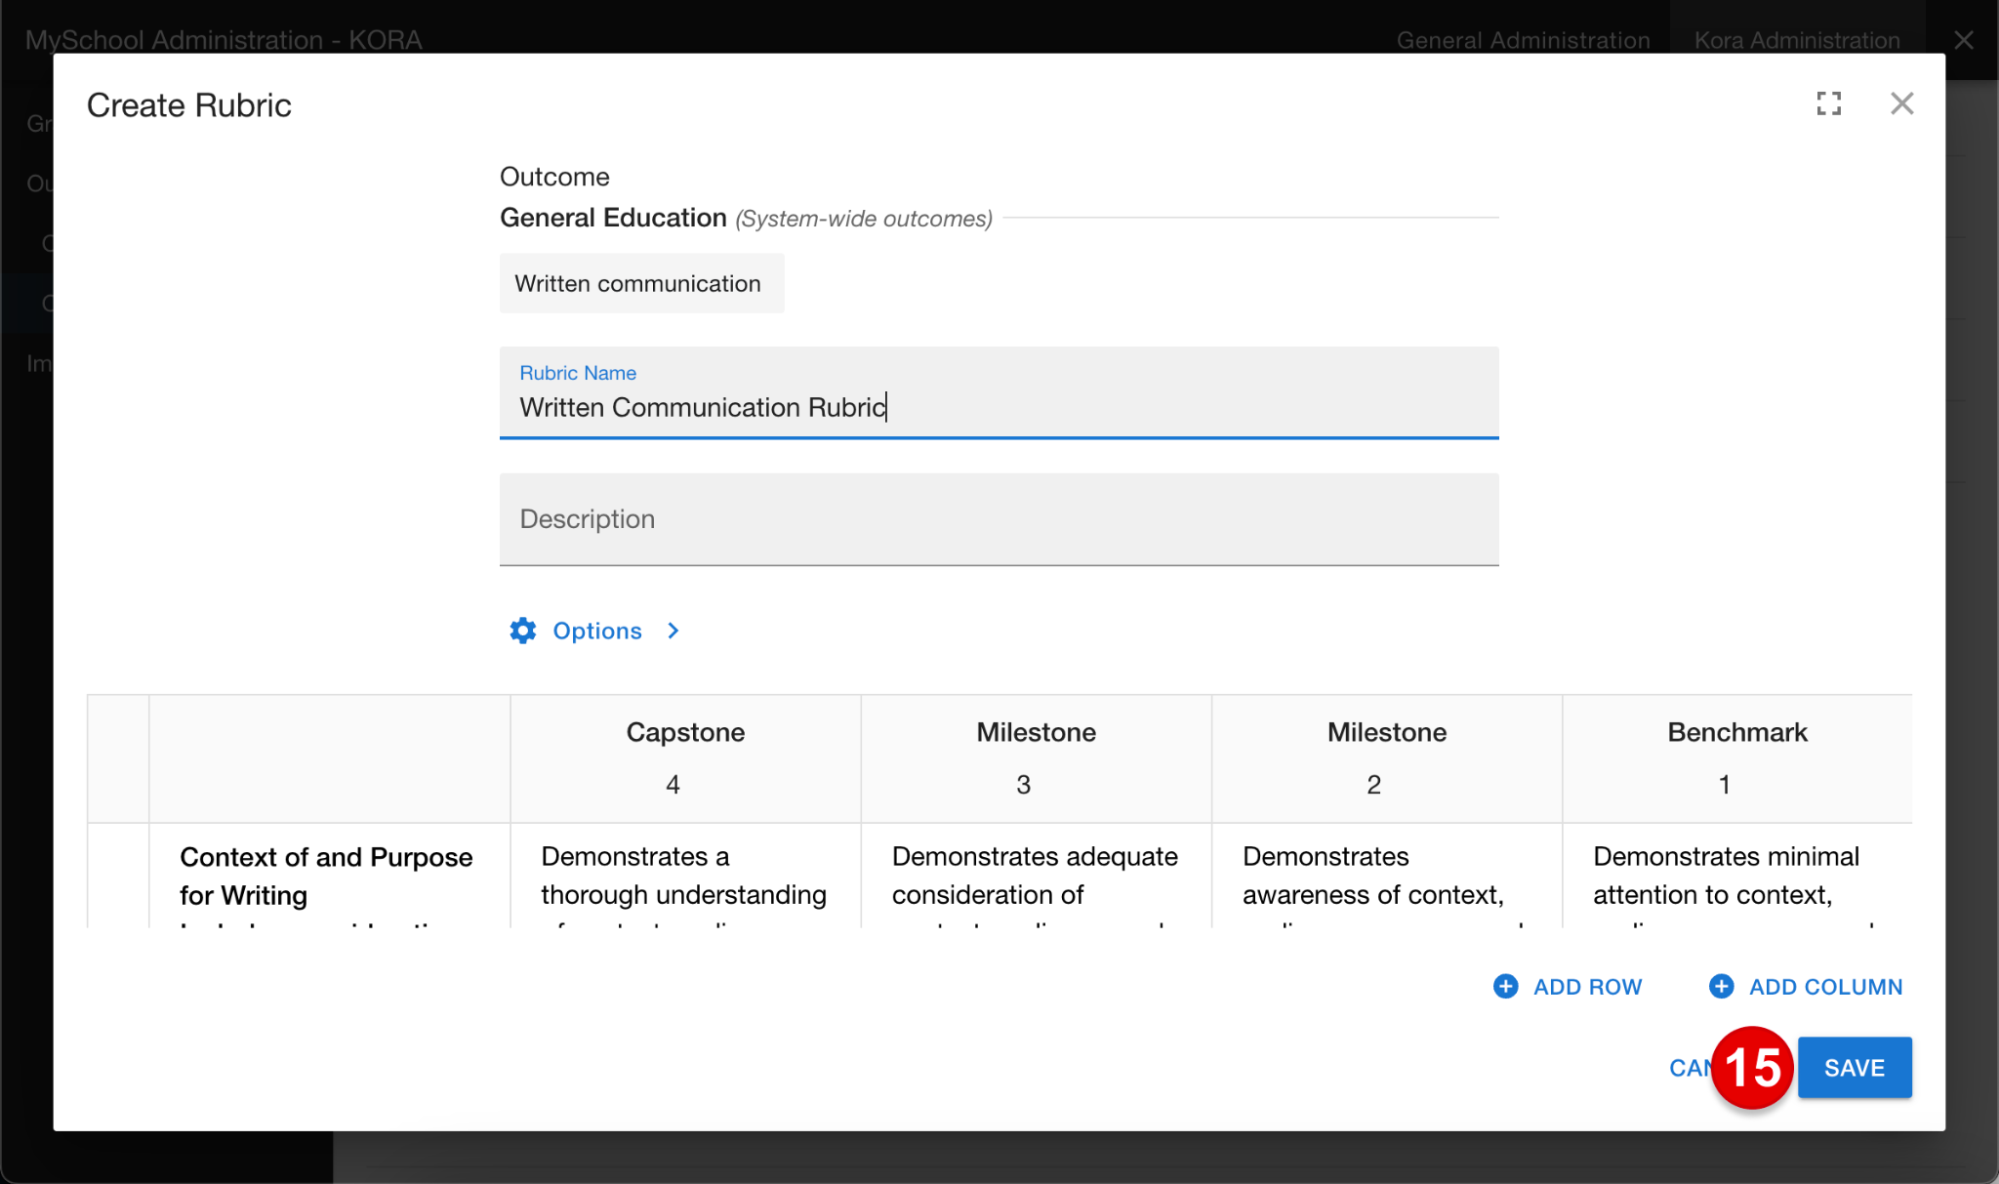The width and height of the screenshot is (1999, 1184).
Task: Save the rubric
Action: click(1854, 1068)
